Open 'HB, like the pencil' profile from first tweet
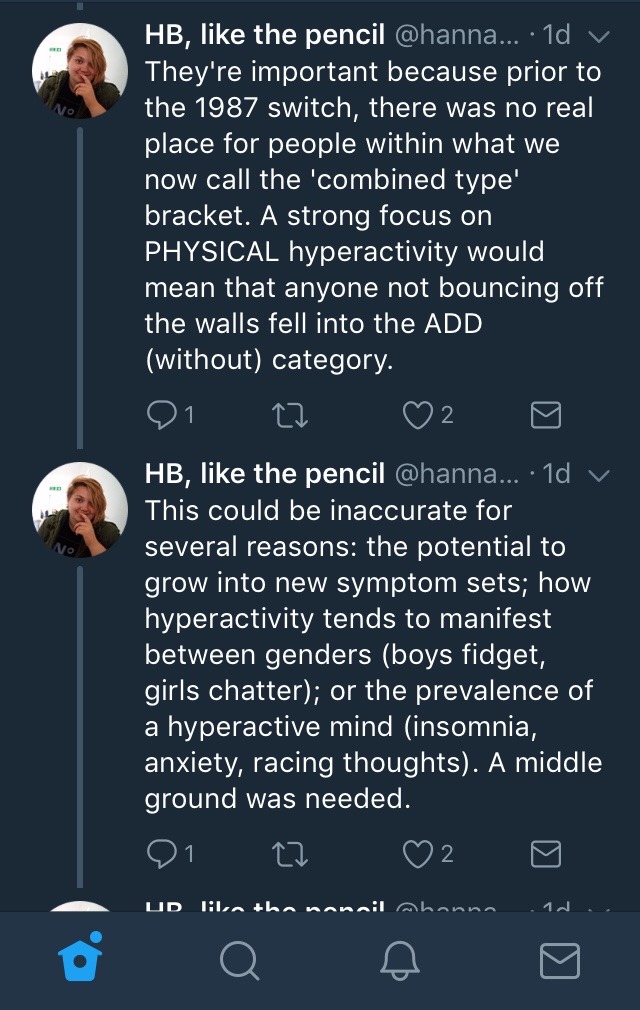640x1010 pixels. [x=265, y=36]
